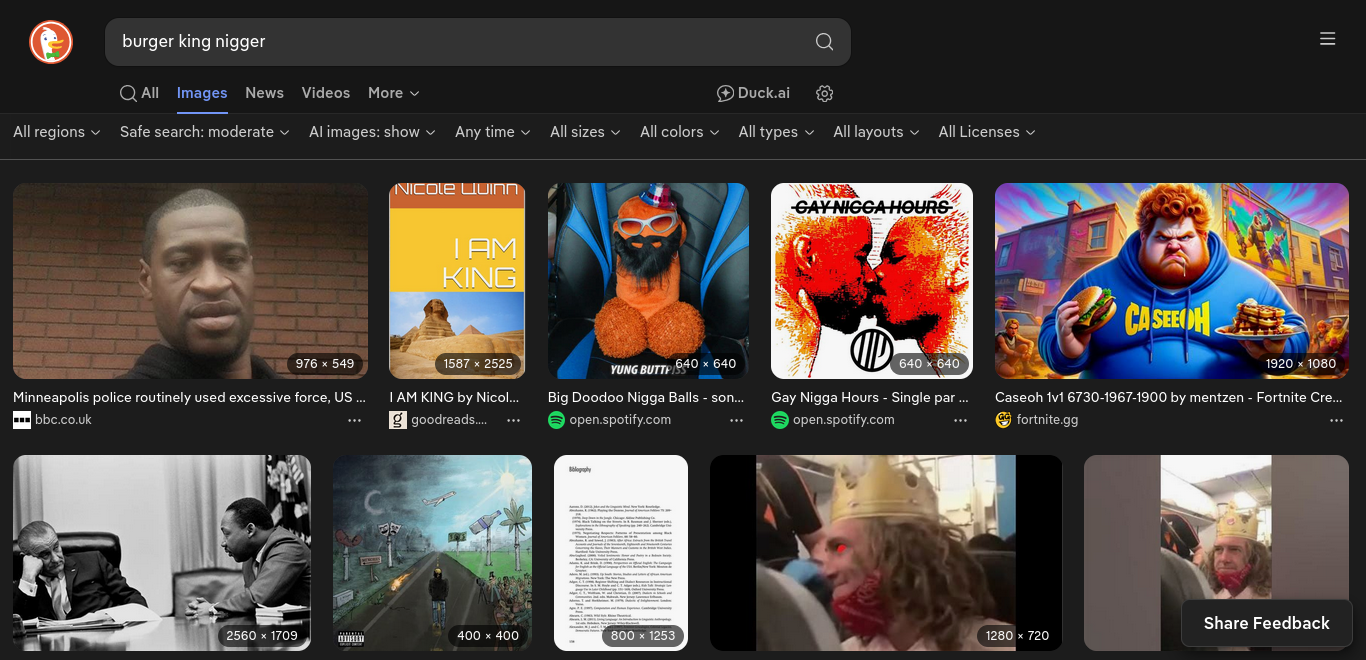This screenshot has width=1366, height=660.
Task: Open the "Caseoh 1v1 6730-1967-1900" title
Action: coord(1168,397)
